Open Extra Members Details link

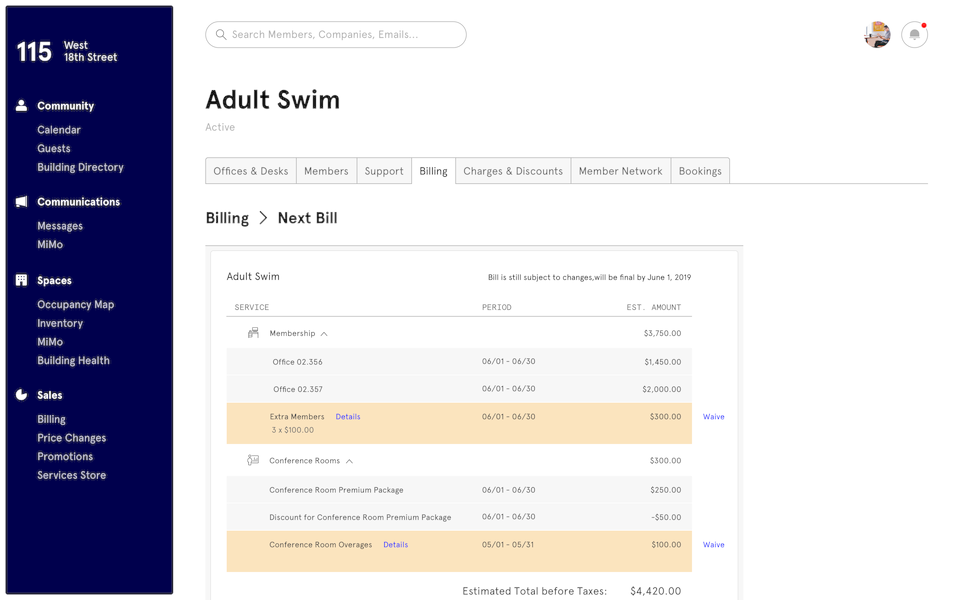(348, 416)
